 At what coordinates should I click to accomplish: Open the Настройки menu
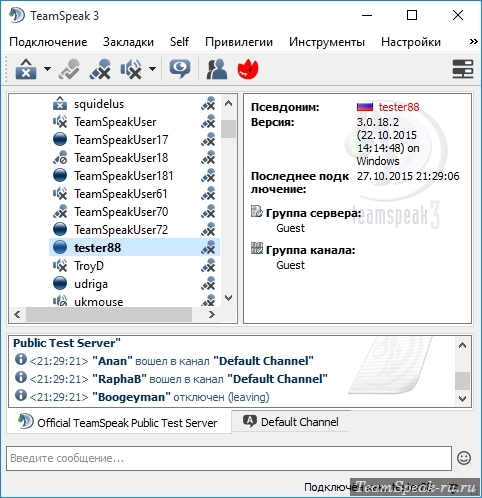click(x=411, y=42)
